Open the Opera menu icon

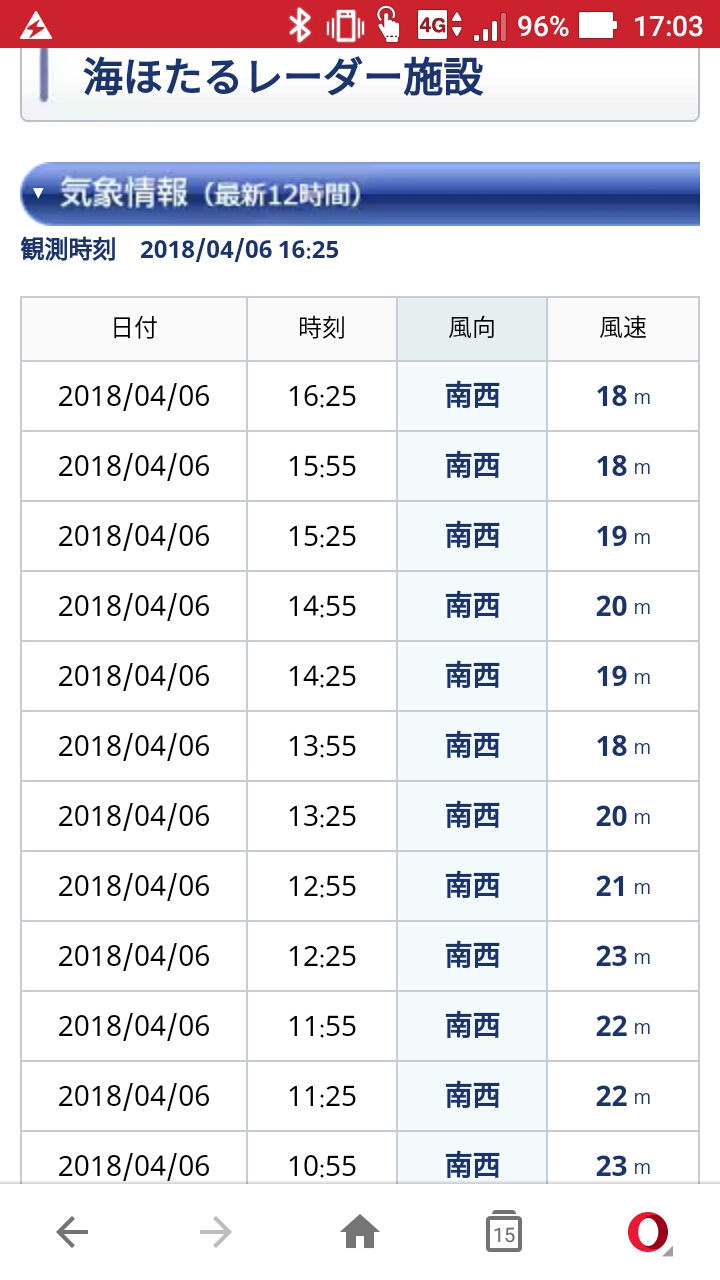pyautogui.click(x=648, y=1232)
